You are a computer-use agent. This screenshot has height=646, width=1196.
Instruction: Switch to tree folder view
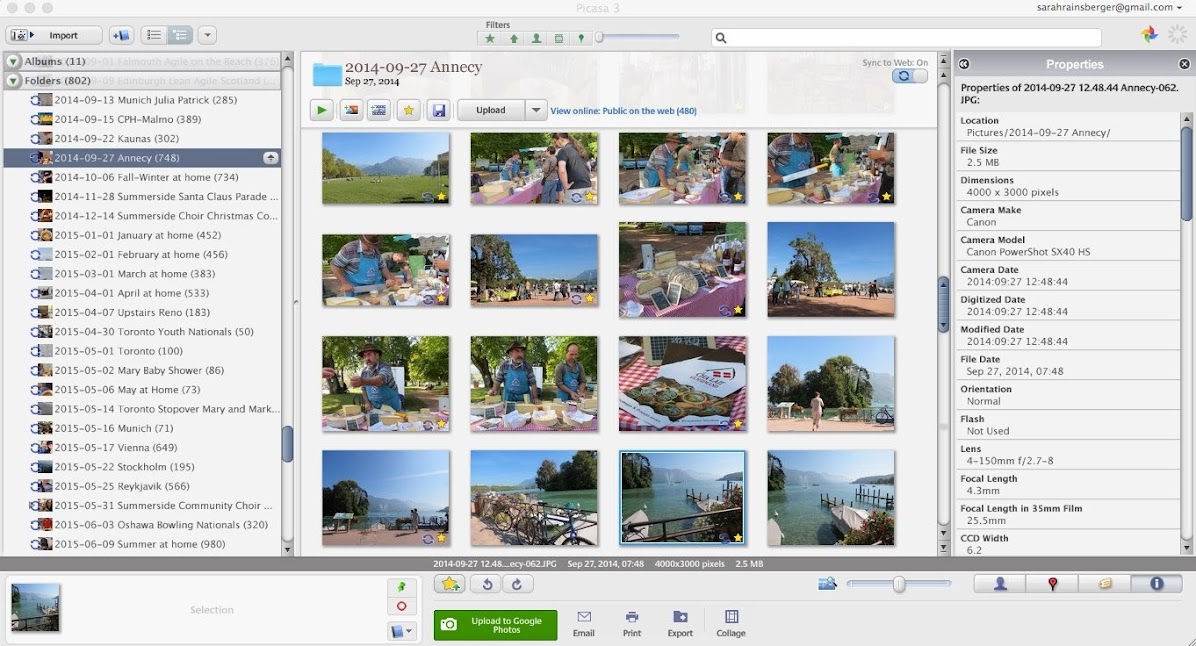tap(180, 35)
